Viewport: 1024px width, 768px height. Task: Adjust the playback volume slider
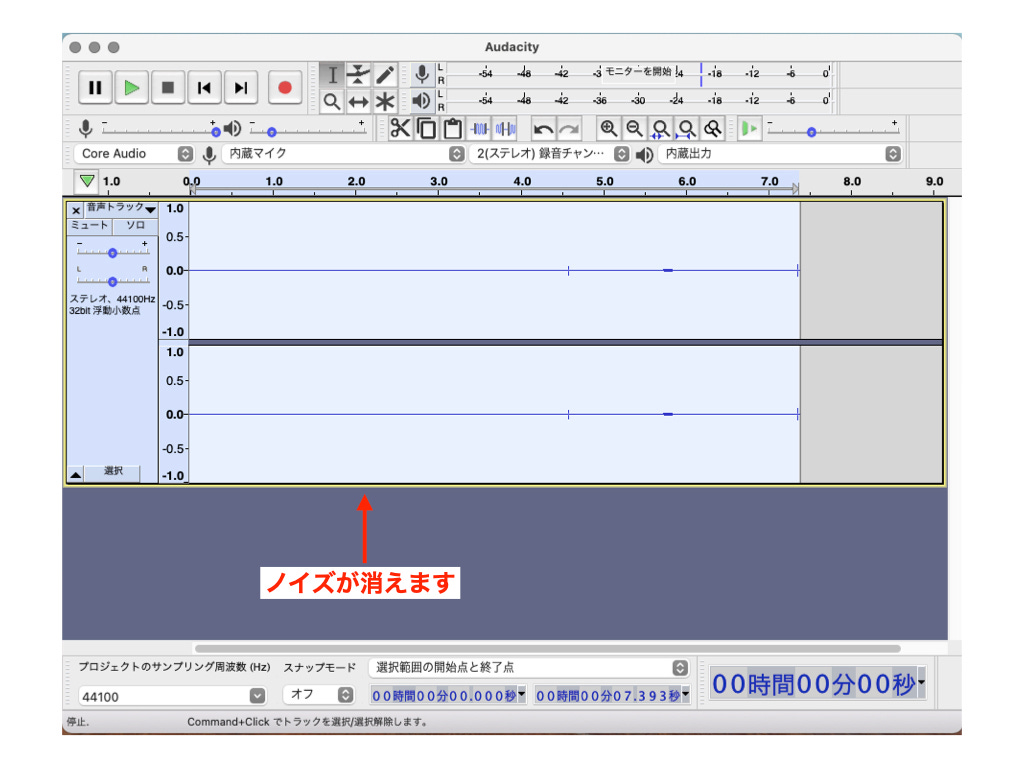coord(307,129)
